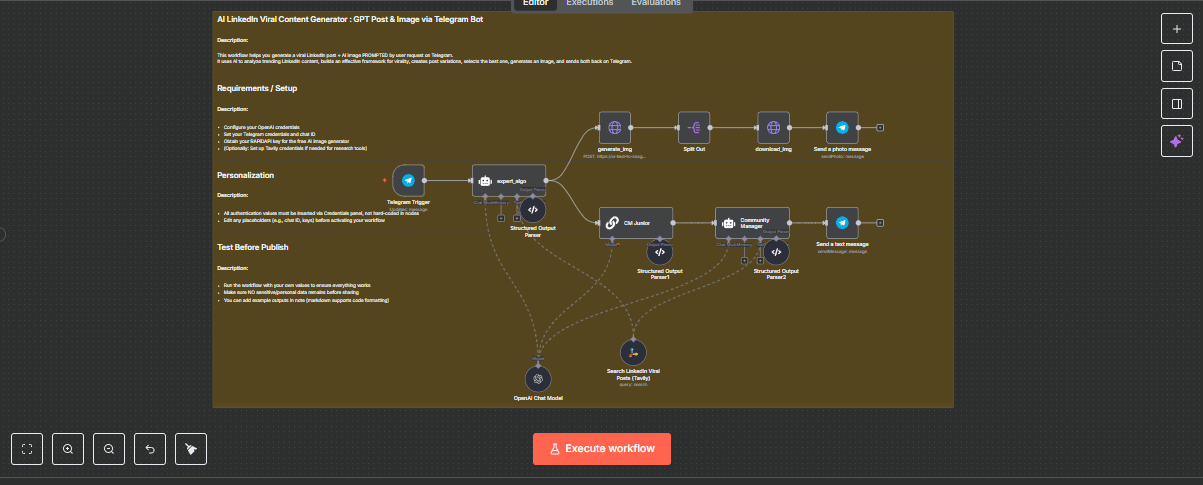Select the Telegram Trigger node
Image resolution: width=1203 pixels, height=485 pixels.
pos(408,181)
